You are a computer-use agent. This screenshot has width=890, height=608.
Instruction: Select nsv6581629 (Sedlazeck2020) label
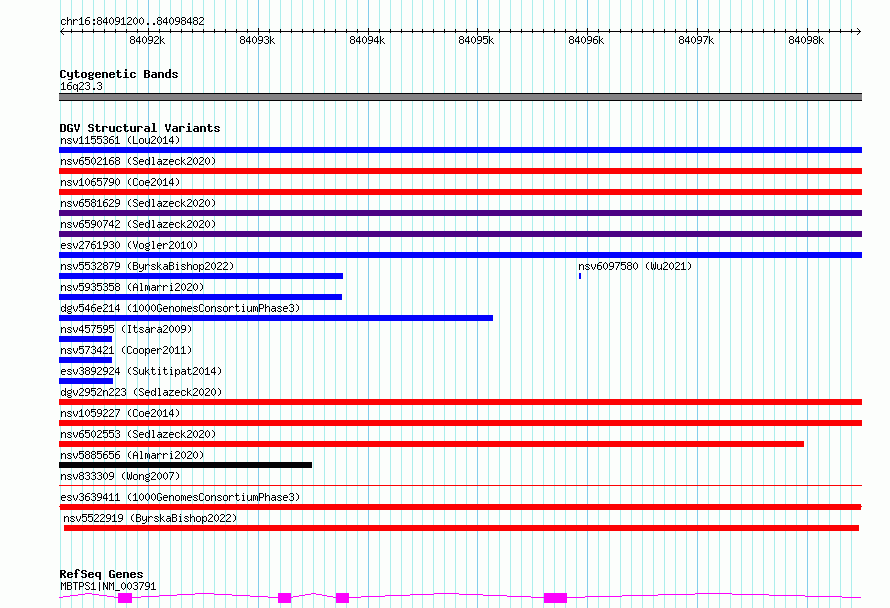click(138, 203)
